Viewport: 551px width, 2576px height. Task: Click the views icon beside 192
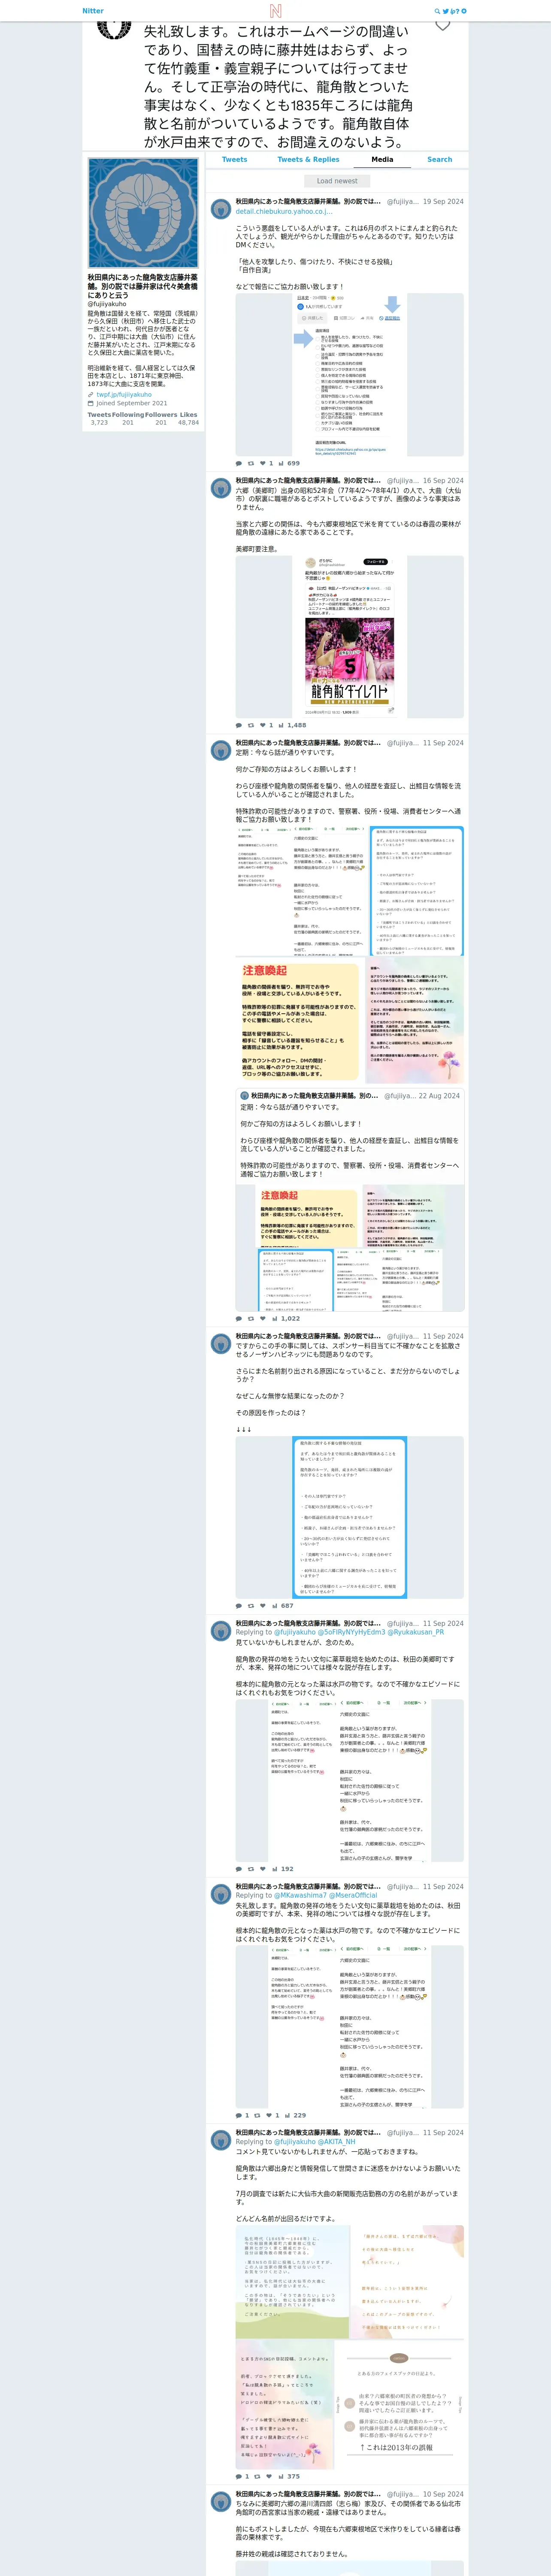[x=276, y=1868]
